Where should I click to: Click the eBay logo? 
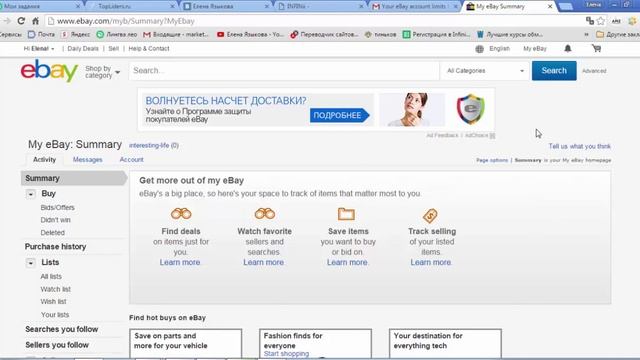[49, 71]
